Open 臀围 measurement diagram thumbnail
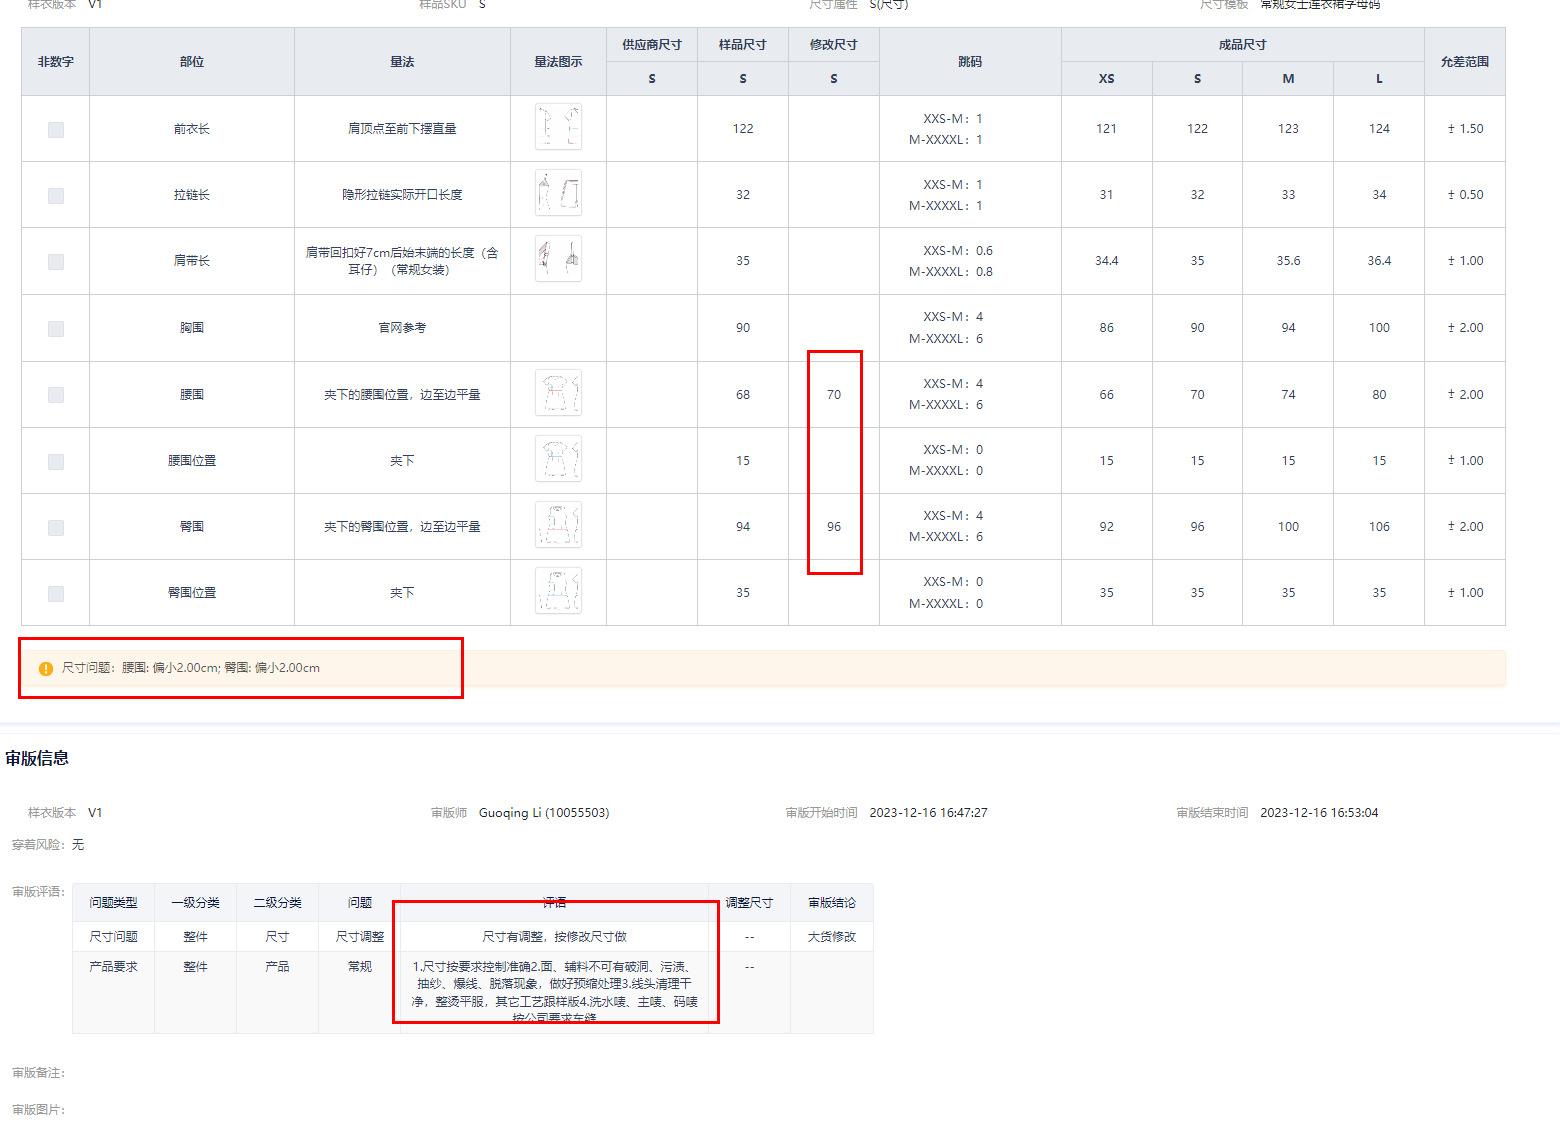Screen dimensions: 1560x1137 [558, 525]
